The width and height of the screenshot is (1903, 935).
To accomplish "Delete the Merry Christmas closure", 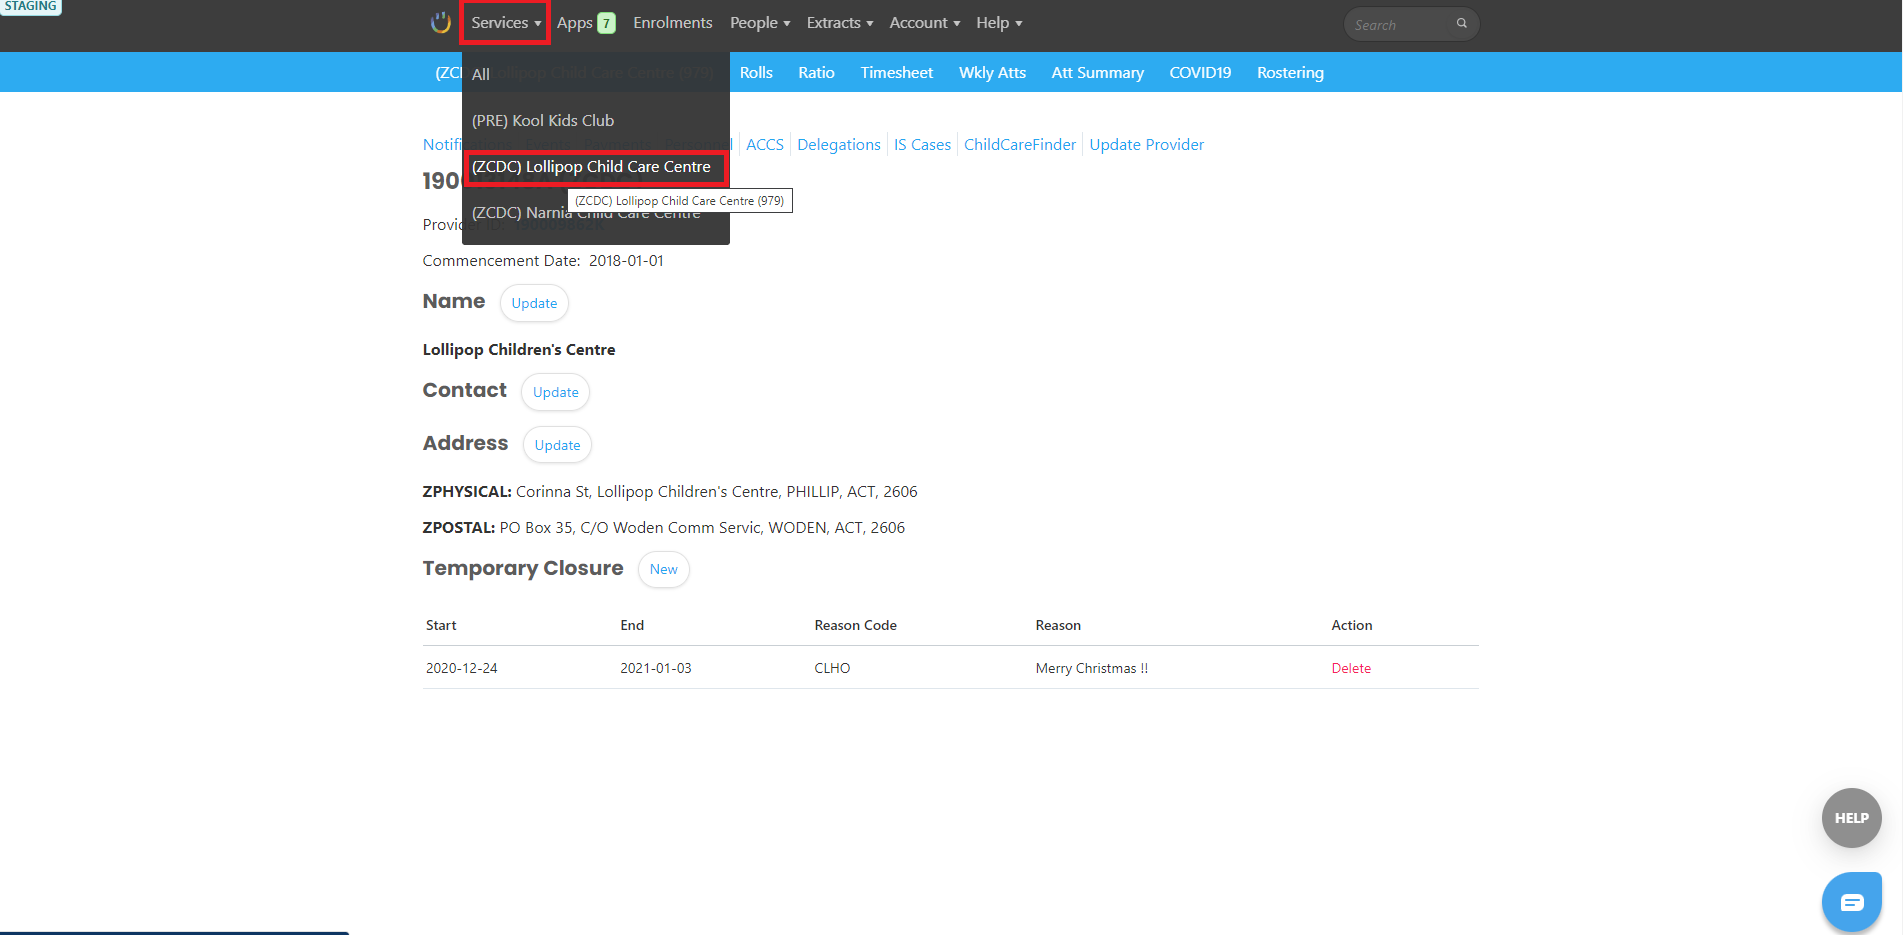I will click(1351, 668).
